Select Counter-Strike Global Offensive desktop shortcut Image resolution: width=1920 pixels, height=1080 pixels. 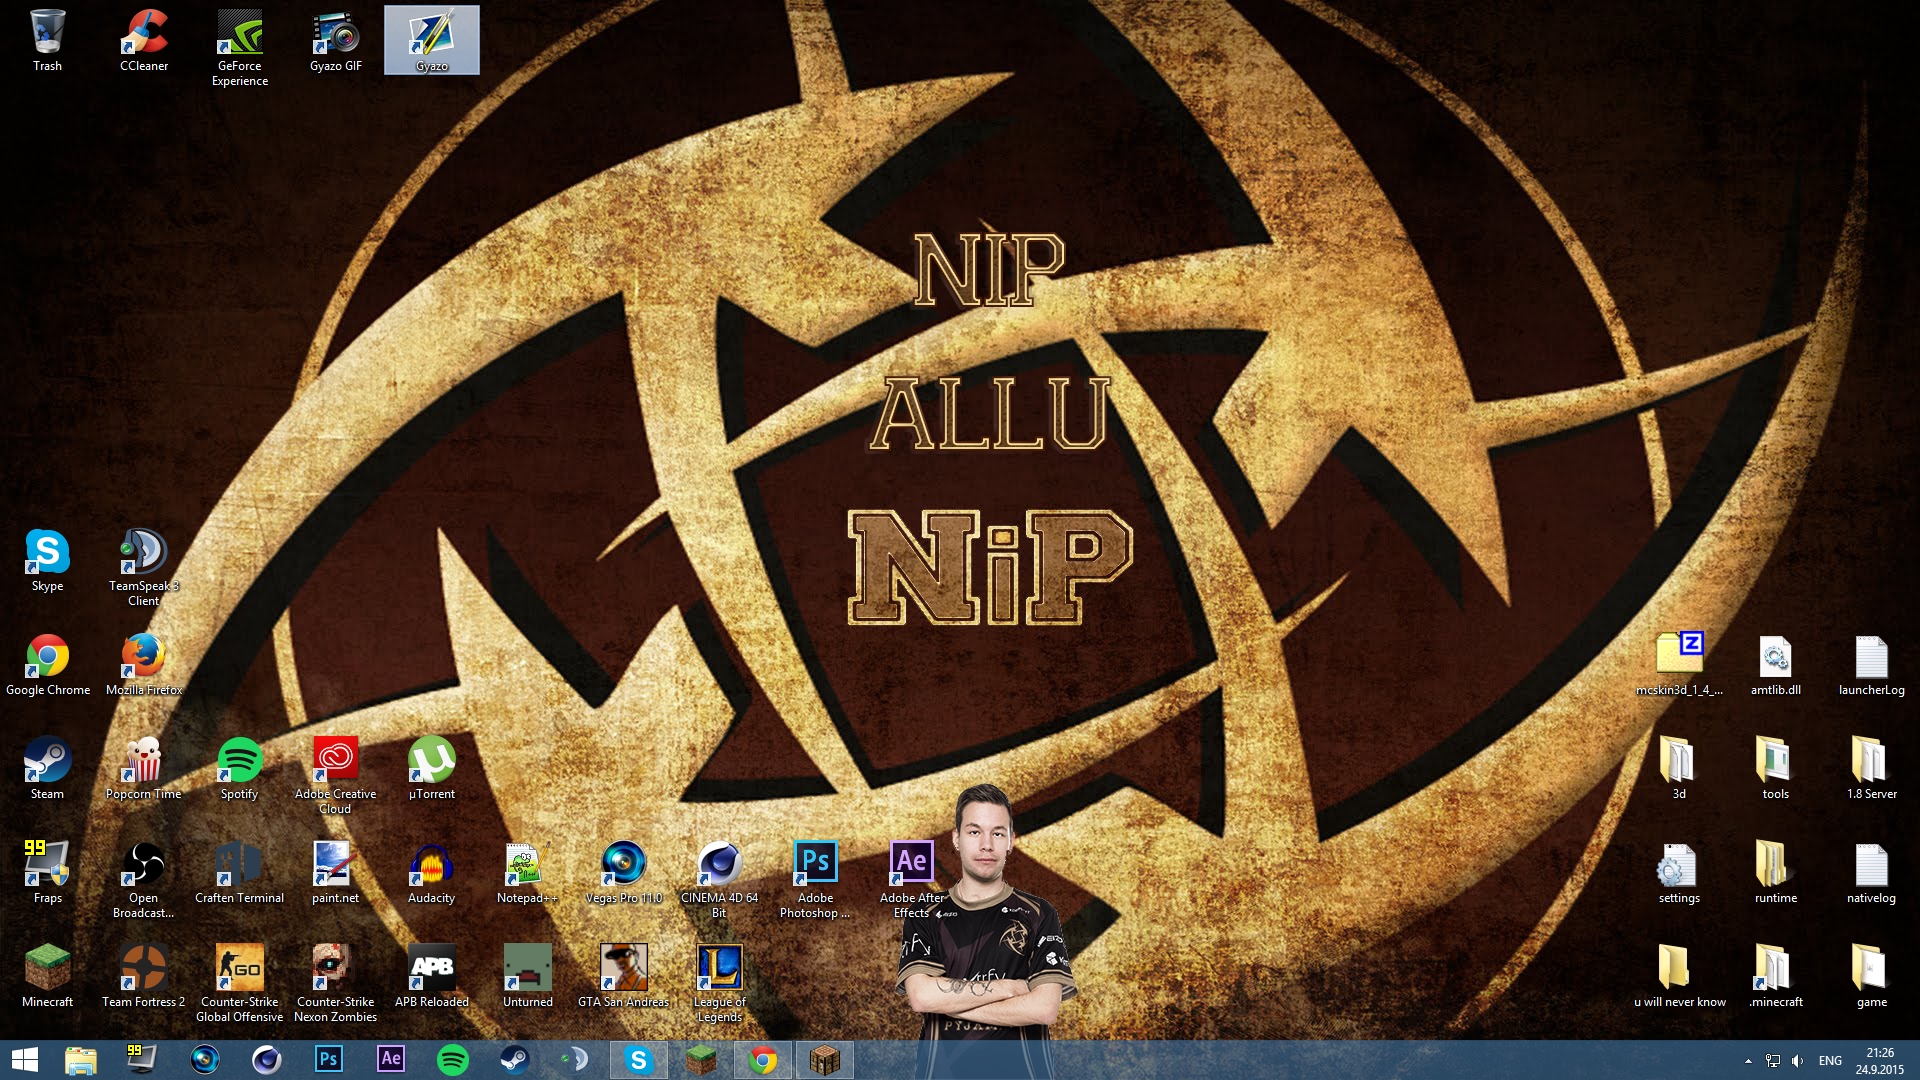click(240, 983)
